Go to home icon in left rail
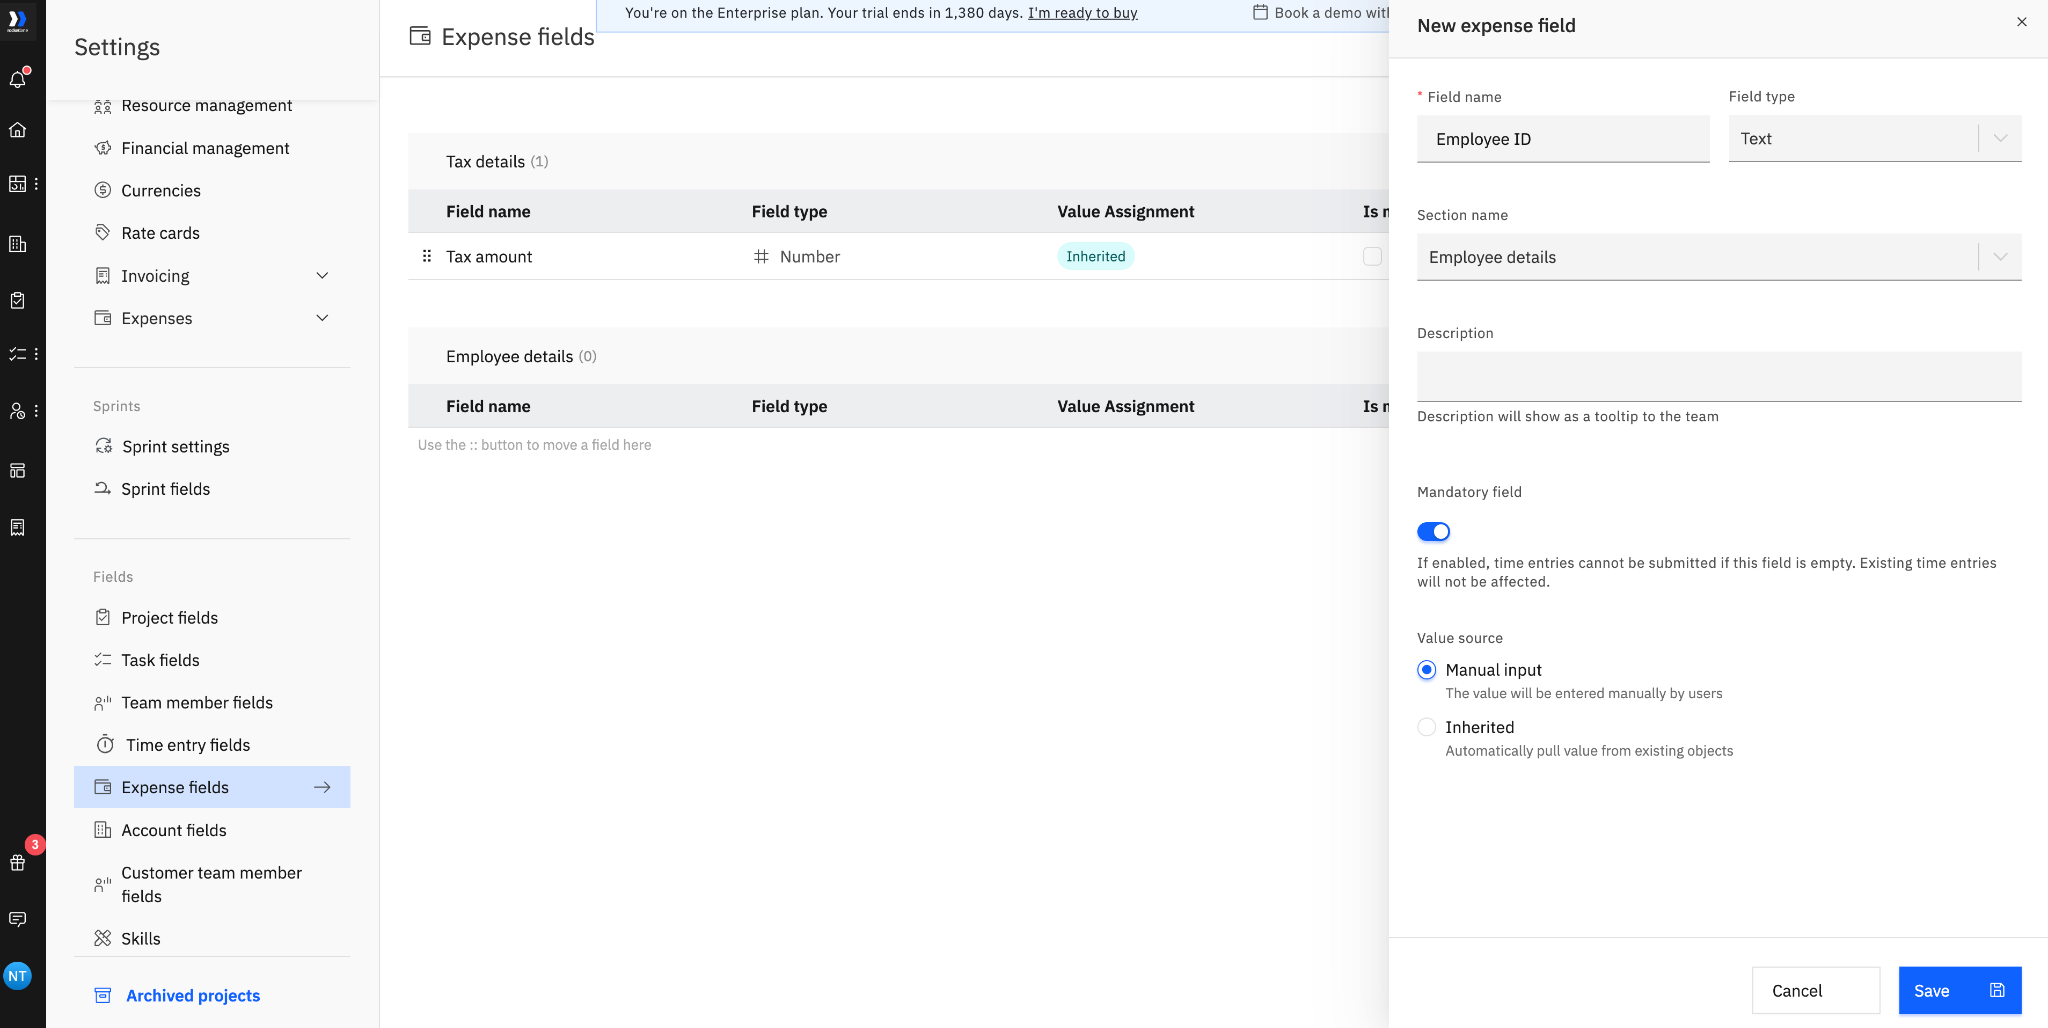This screenshot has width=2048, height=1028. pos(18,130)
